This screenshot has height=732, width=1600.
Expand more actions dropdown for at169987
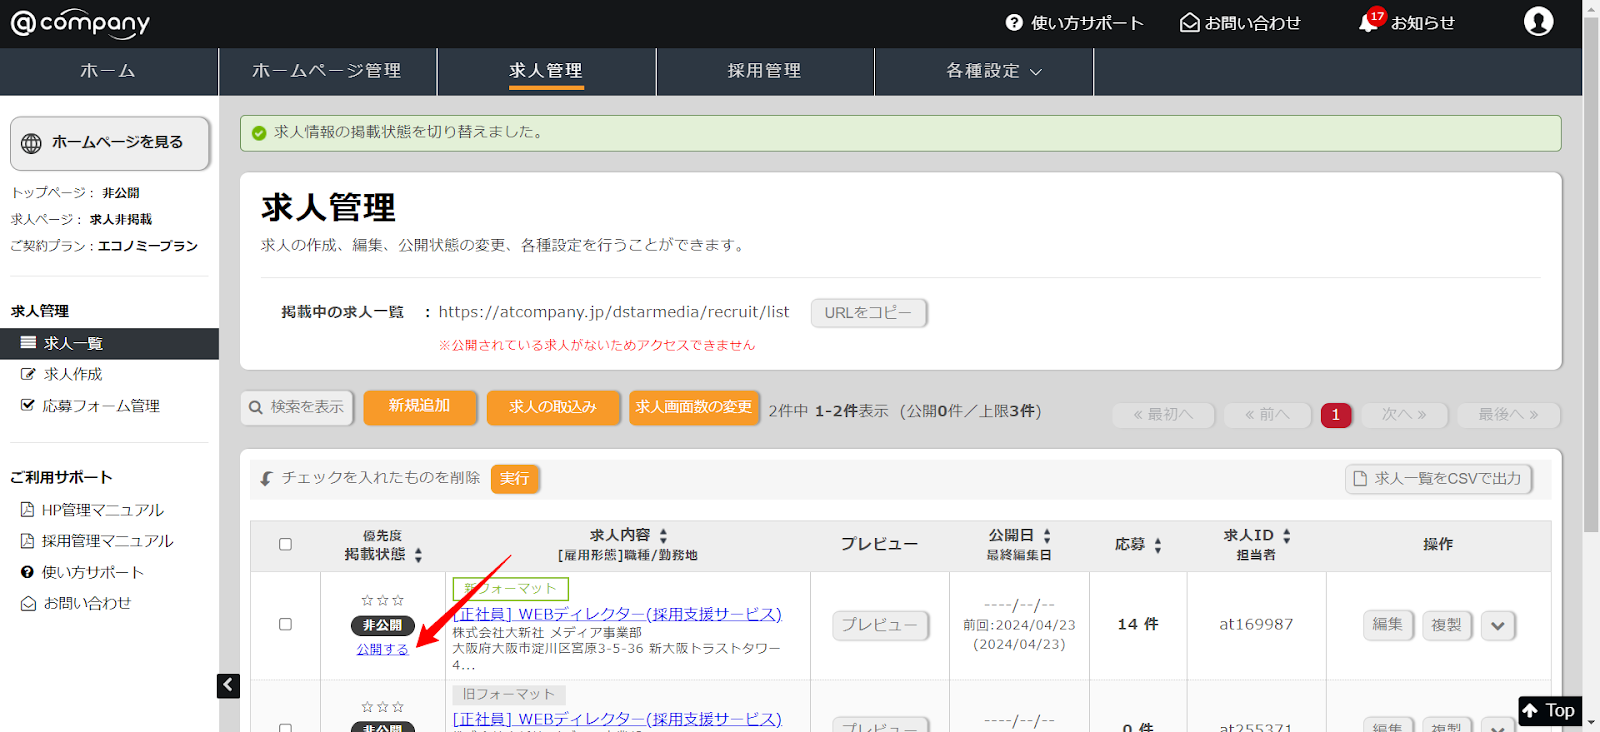(1498, 626)
